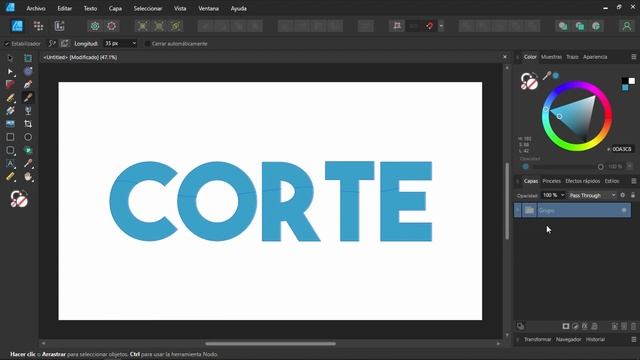This screenshot has height=360, width=640.
Task: Switch to the Muestras tab
Action: [x=551, y=57]
